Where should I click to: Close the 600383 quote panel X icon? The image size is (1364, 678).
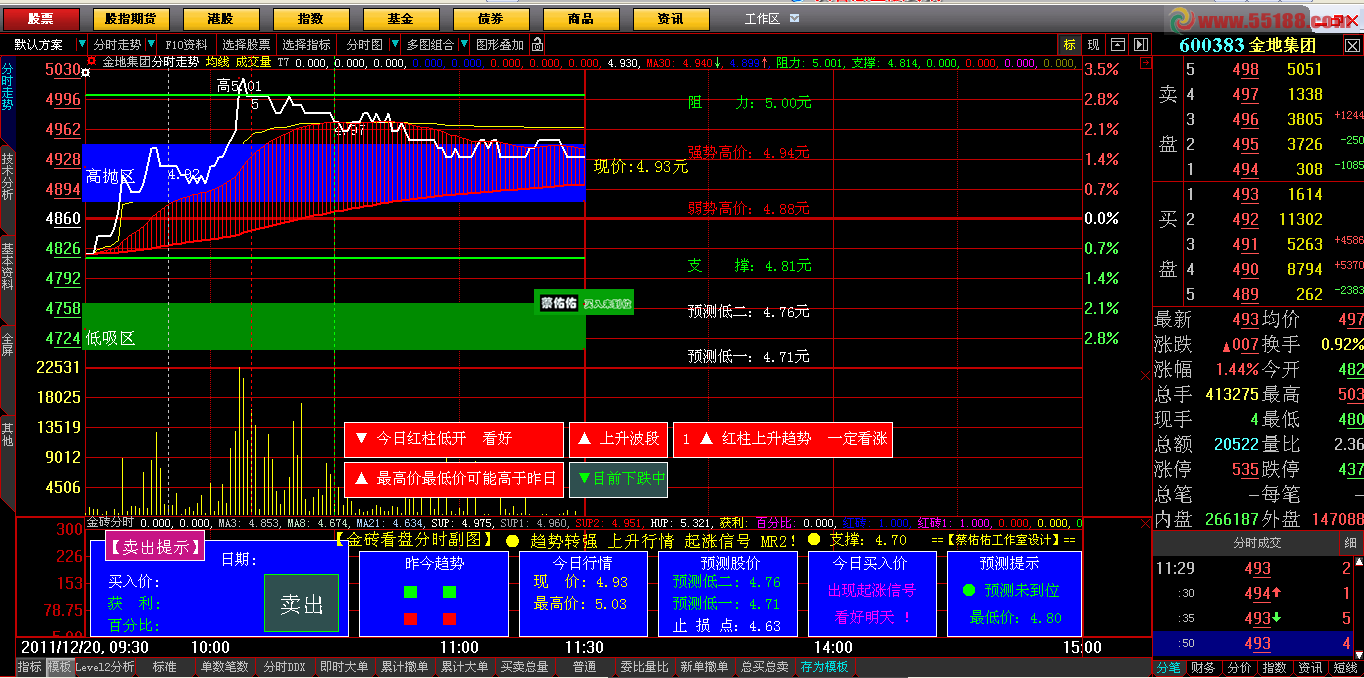(1353, 45)
